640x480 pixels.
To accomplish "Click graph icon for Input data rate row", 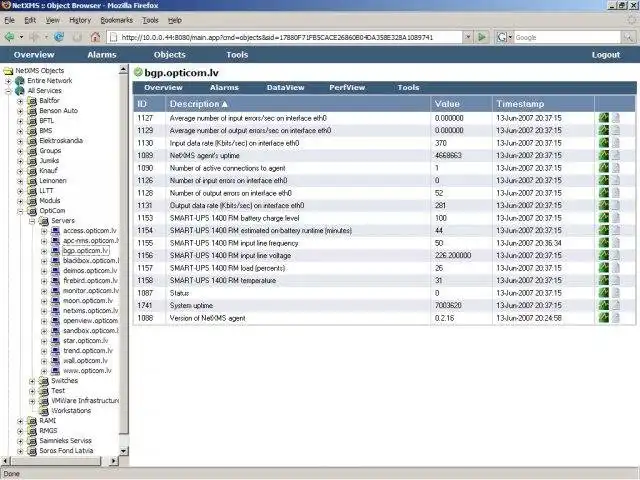I will click(603, 143).
